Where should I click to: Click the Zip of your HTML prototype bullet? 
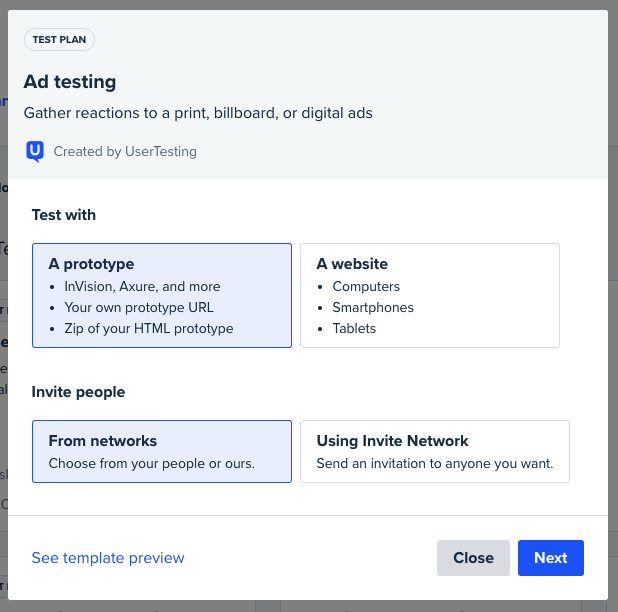(x=149, y=329)
